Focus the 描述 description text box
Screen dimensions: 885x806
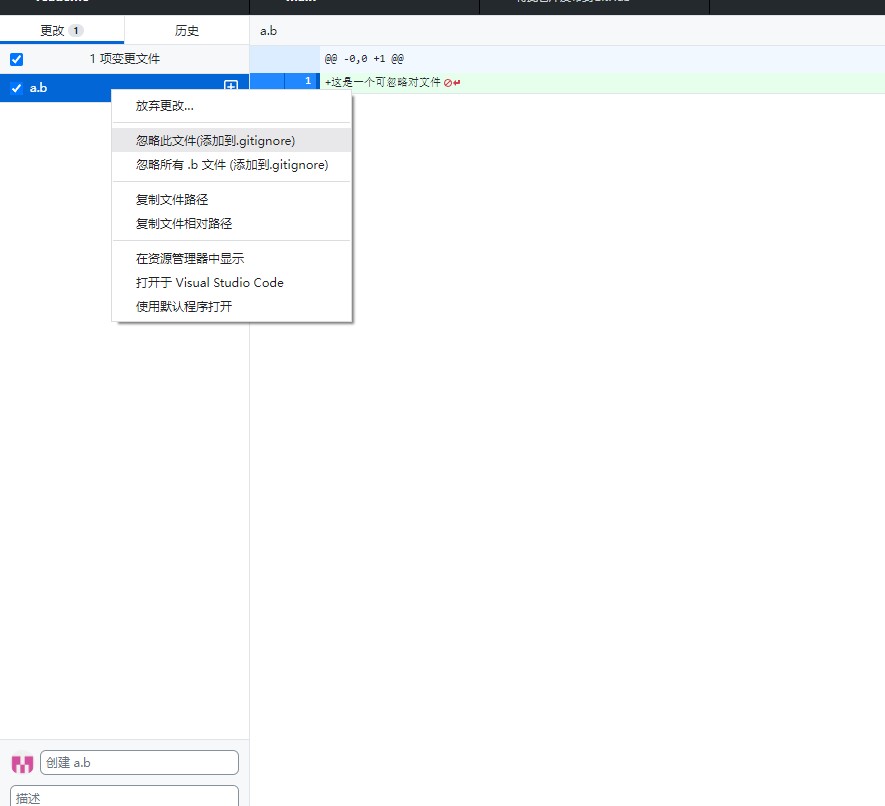pos(124,797)
